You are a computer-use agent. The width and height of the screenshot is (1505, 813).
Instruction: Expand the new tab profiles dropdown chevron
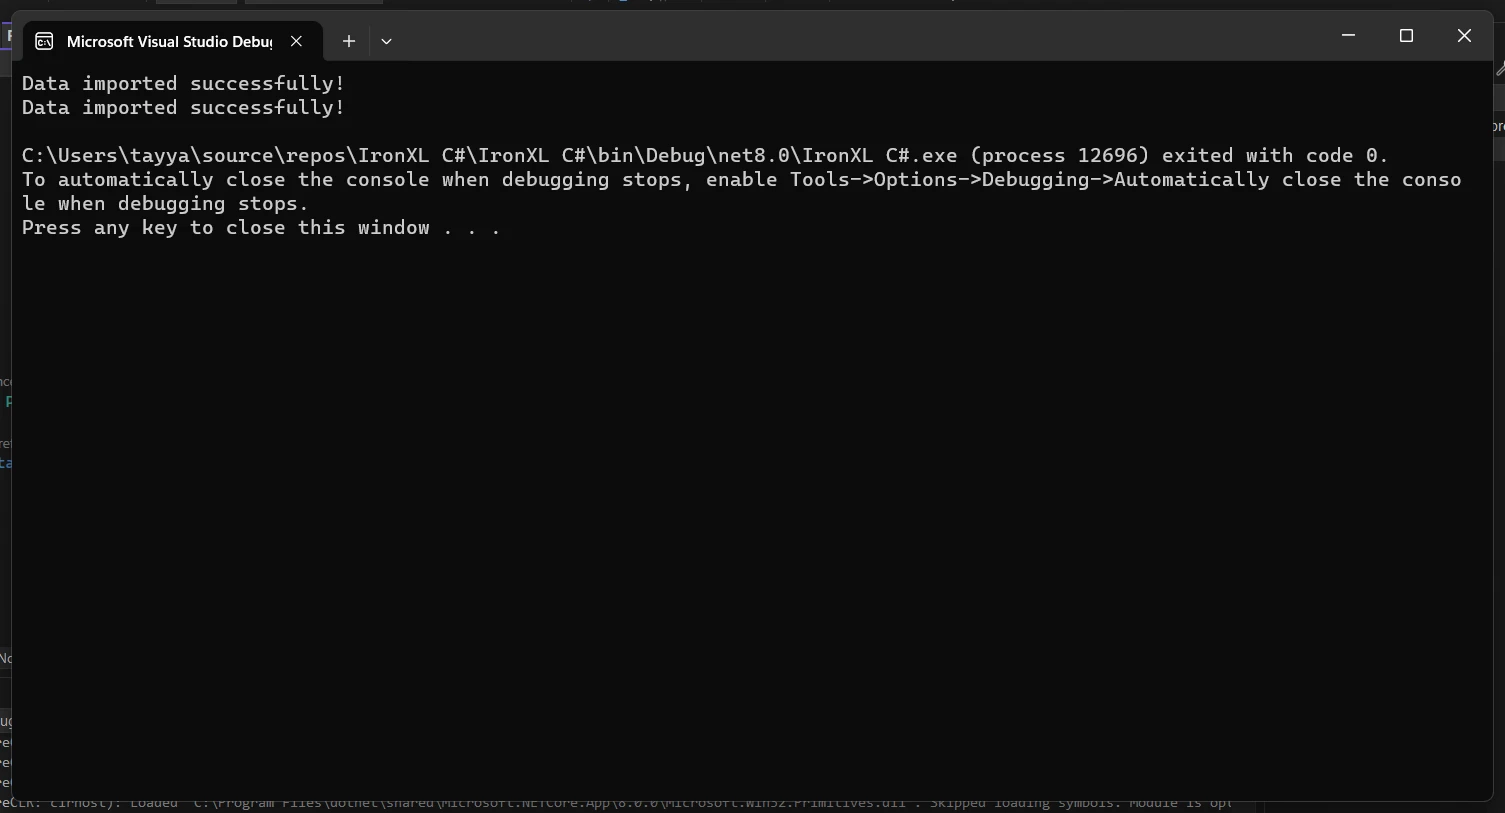pos(386,41)
